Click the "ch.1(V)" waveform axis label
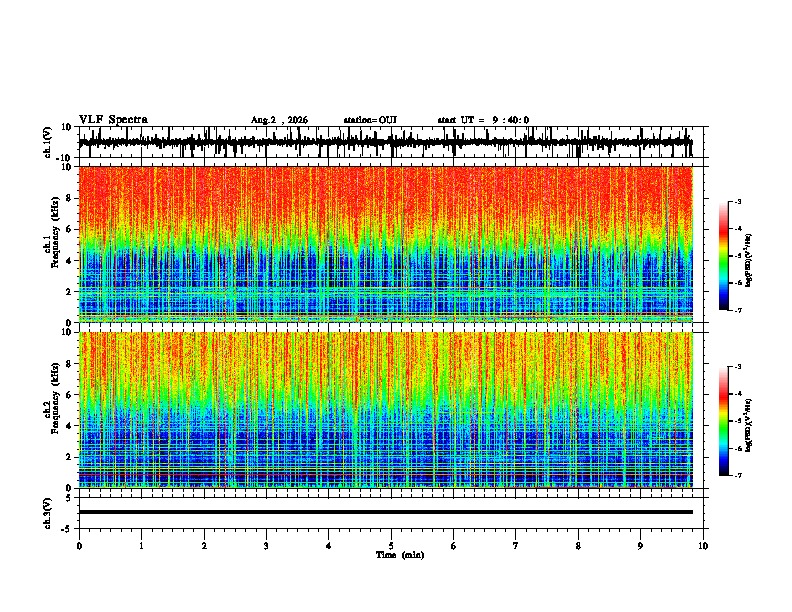Screen dimensions: 792x612 [x=48, y=142]
